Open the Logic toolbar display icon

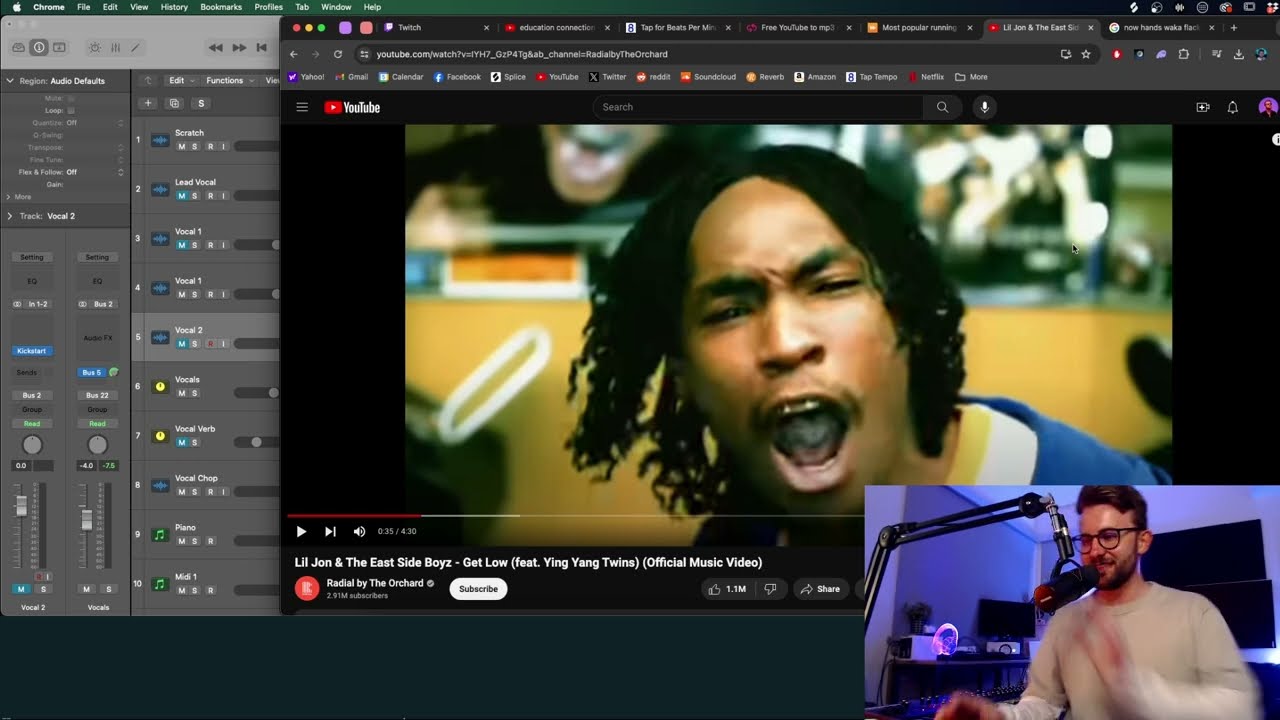coord(59,47)
